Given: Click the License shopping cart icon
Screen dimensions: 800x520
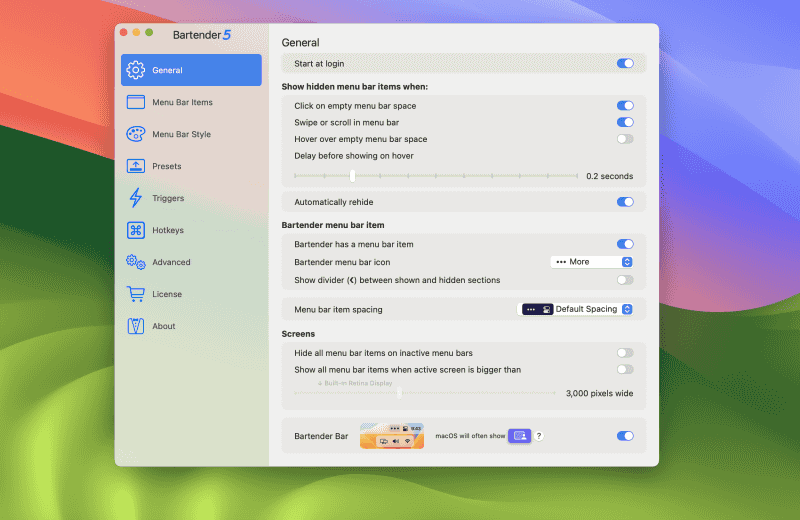Looking at the screenshot, I should [x=136, y=294].
